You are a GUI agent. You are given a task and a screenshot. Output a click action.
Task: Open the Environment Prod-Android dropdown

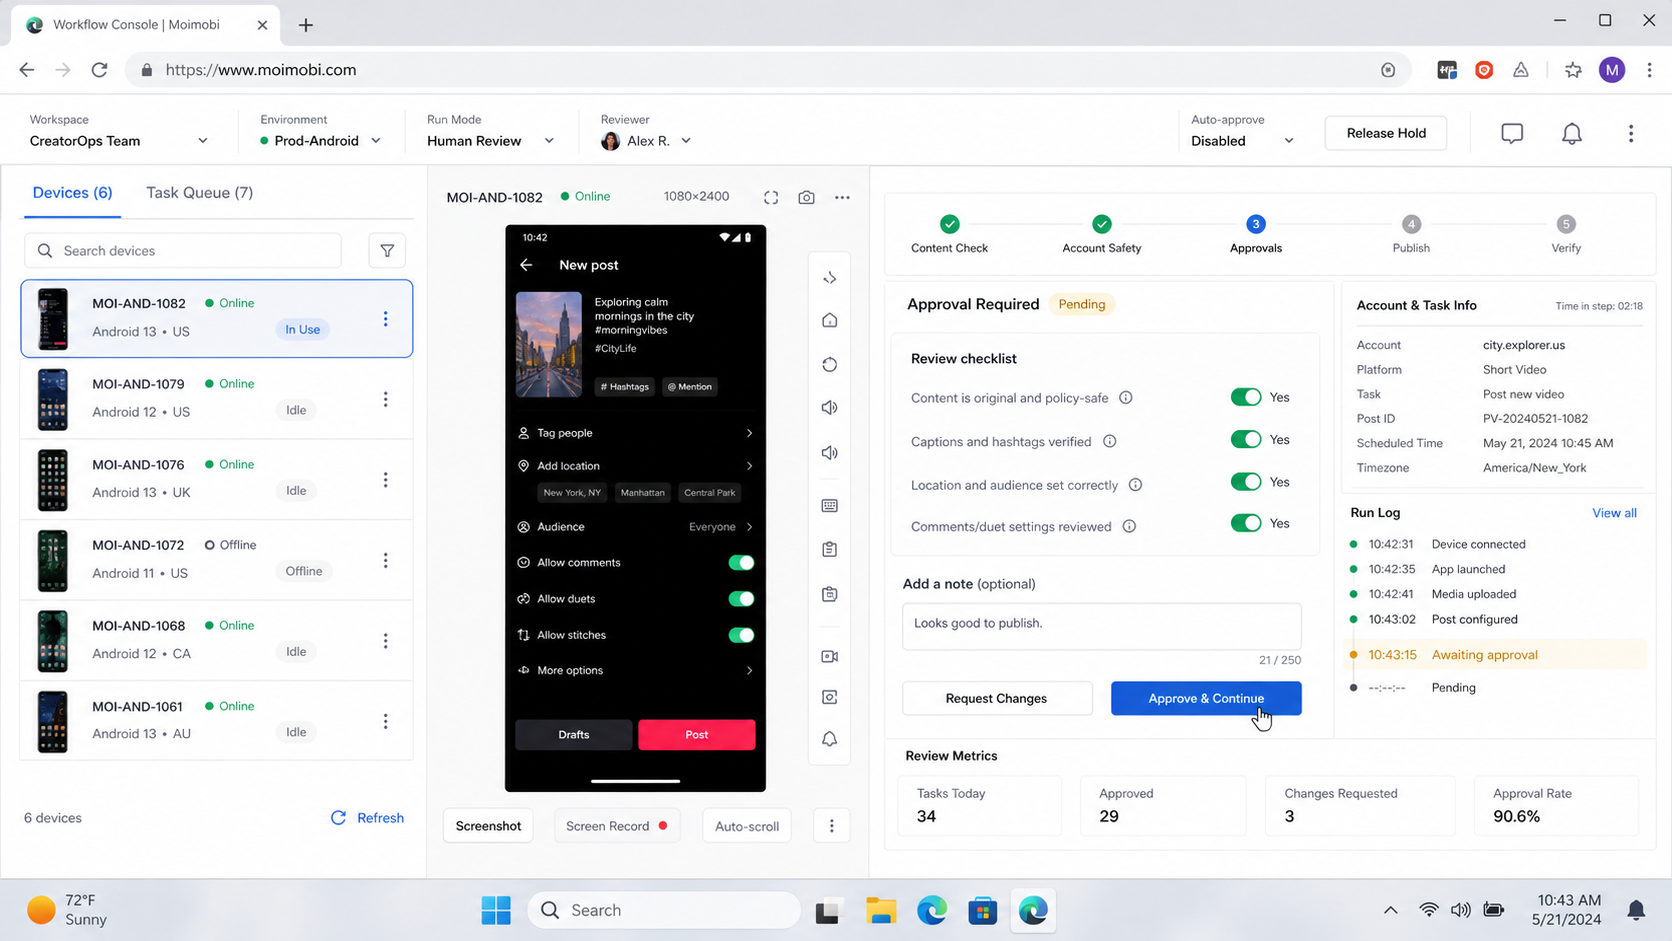(x=320, y=141)
